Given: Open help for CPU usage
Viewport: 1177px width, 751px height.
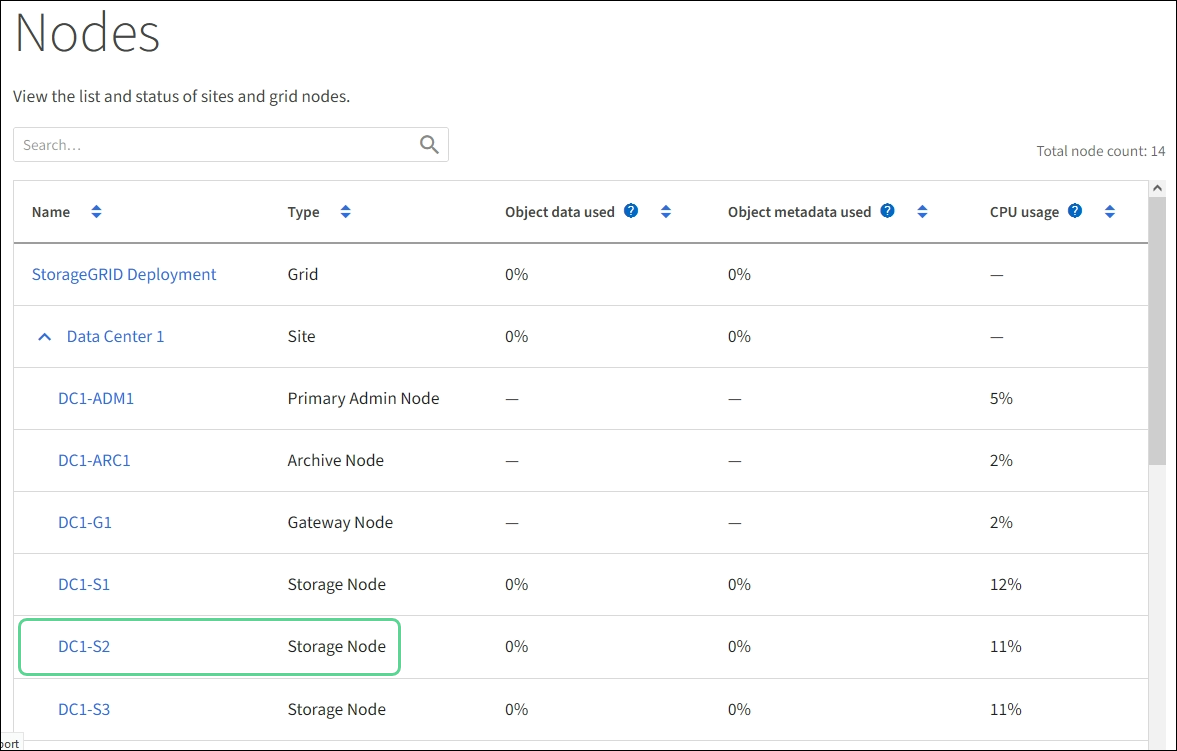Looking at the screenshot, I should (x=1075, y=211).
